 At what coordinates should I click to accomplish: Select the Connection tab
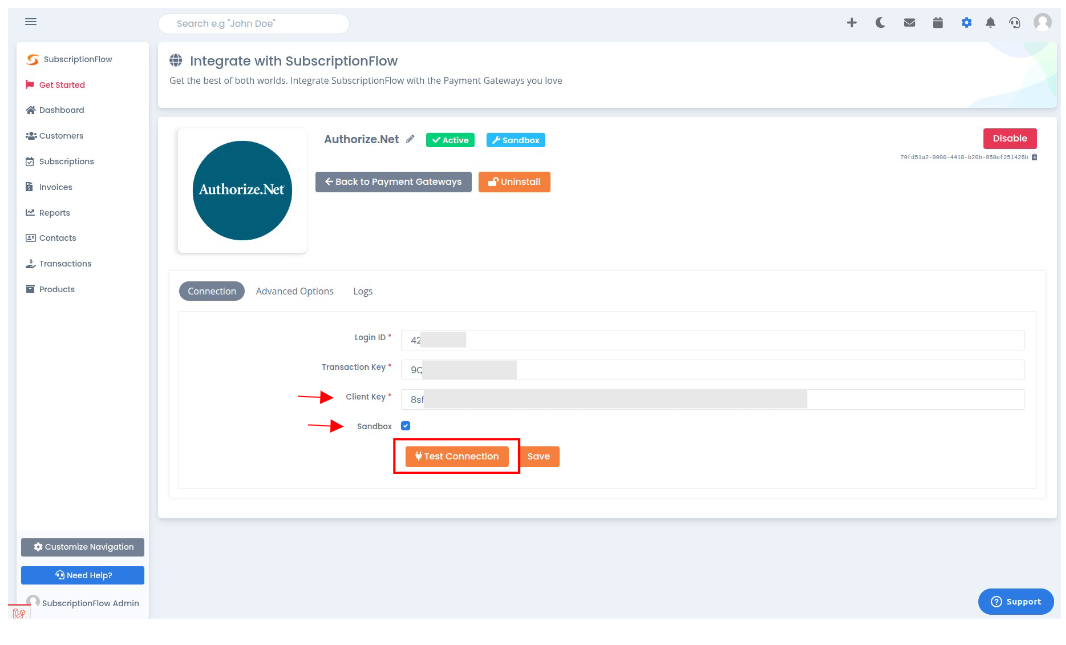point(211,291)
